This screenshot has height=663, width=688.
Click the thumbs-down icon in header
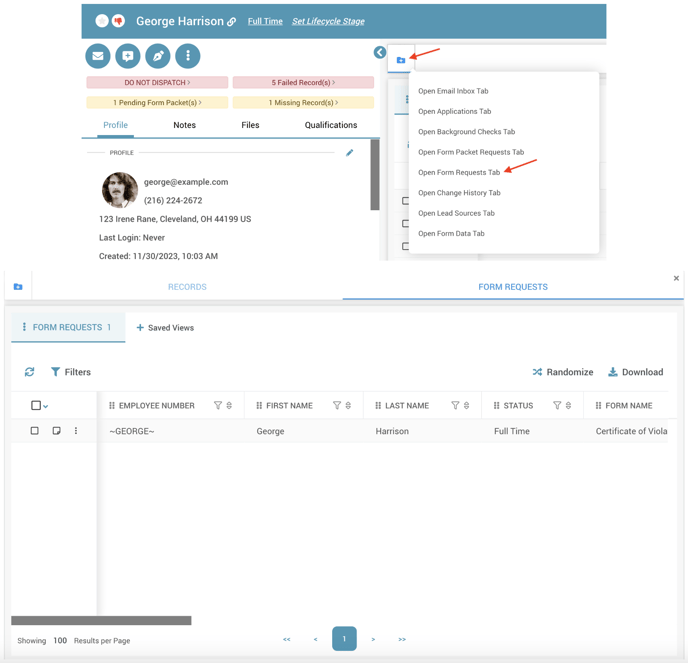[x=118, y=21]
